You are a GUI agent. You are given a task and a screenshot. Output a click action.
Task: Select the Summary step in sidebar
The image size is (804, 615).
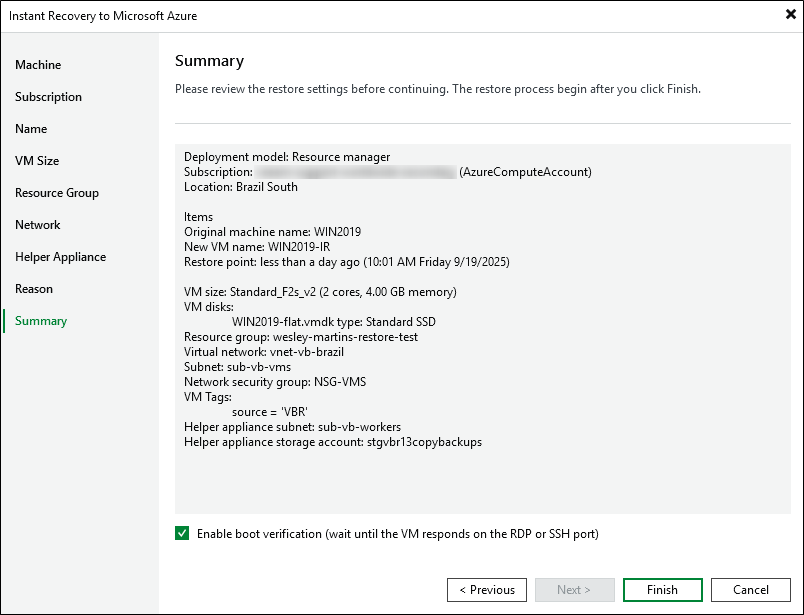(41, 321)
